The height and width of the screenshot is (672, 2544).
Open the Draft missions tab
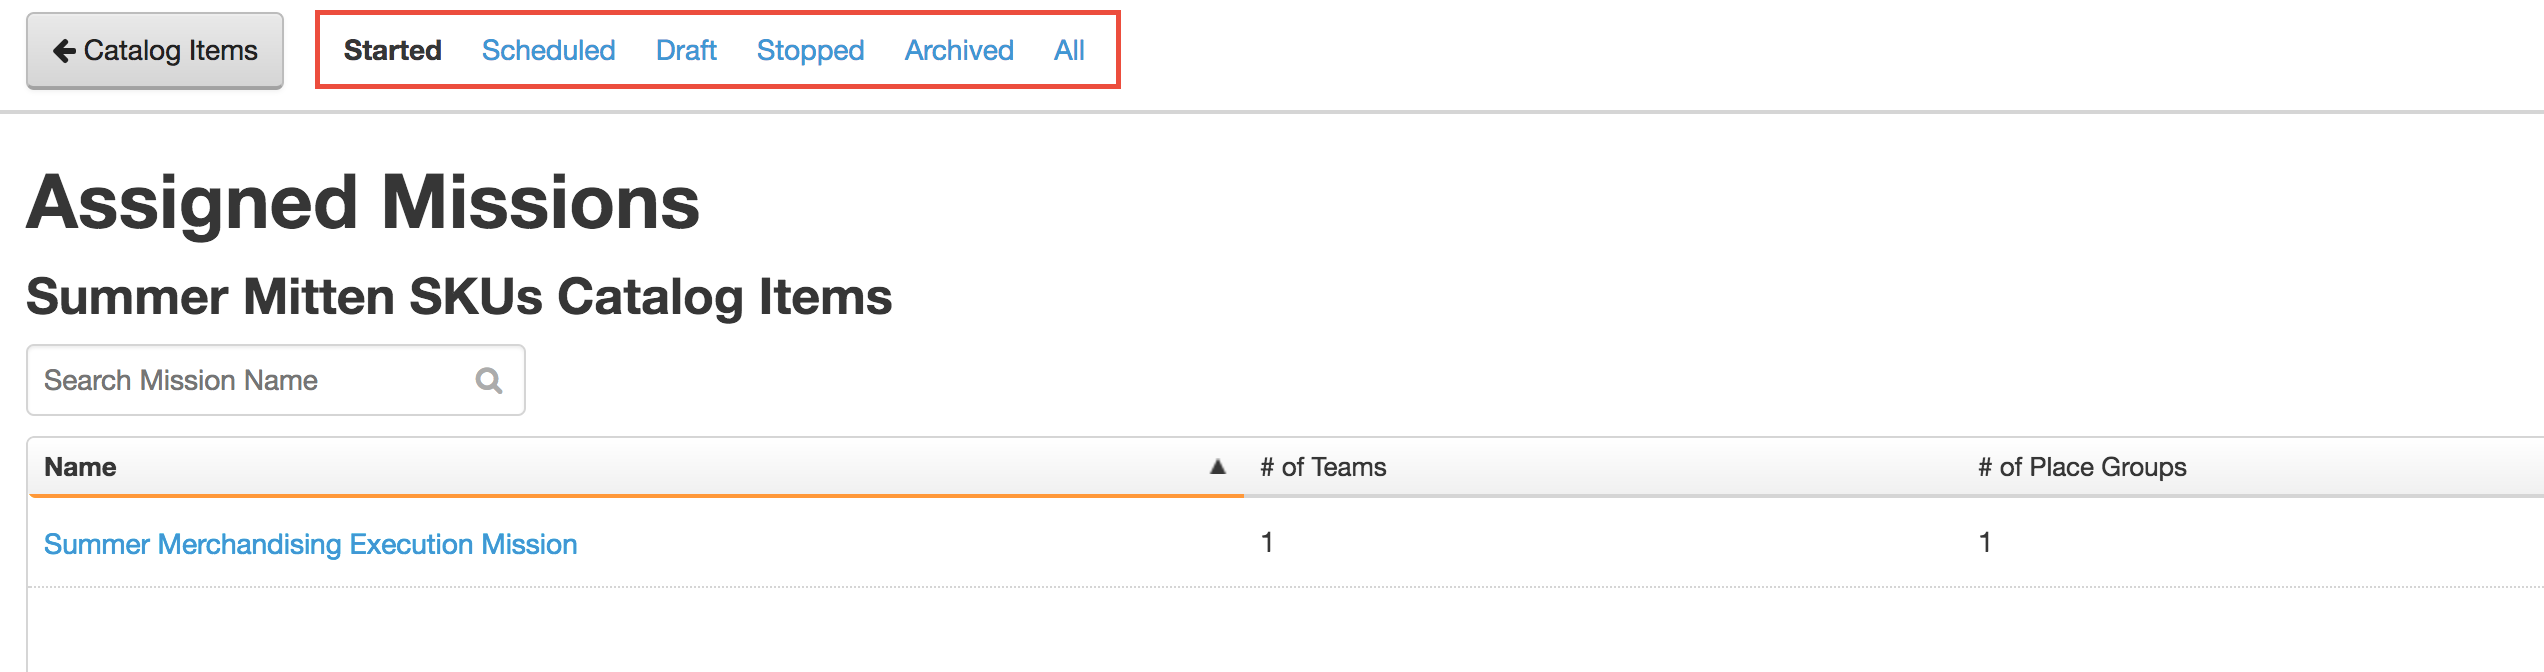point(686,50)
